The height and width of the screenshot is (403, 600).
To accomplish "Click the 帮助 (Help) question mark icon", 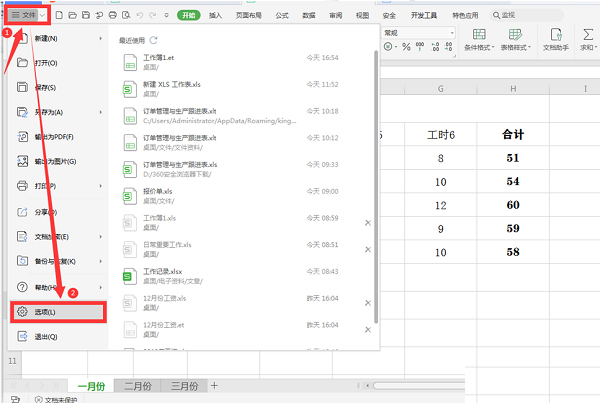I will tap(23, 286).
